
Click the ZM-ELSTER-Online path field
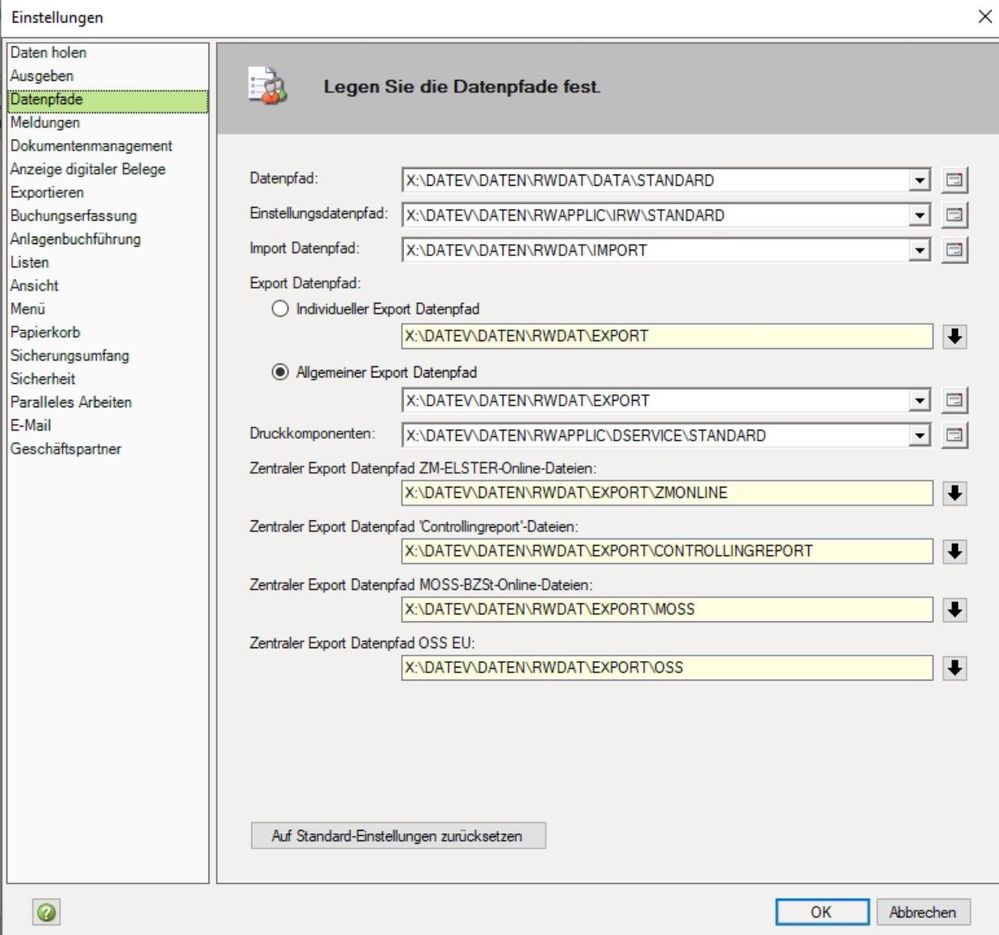point(667,493)
